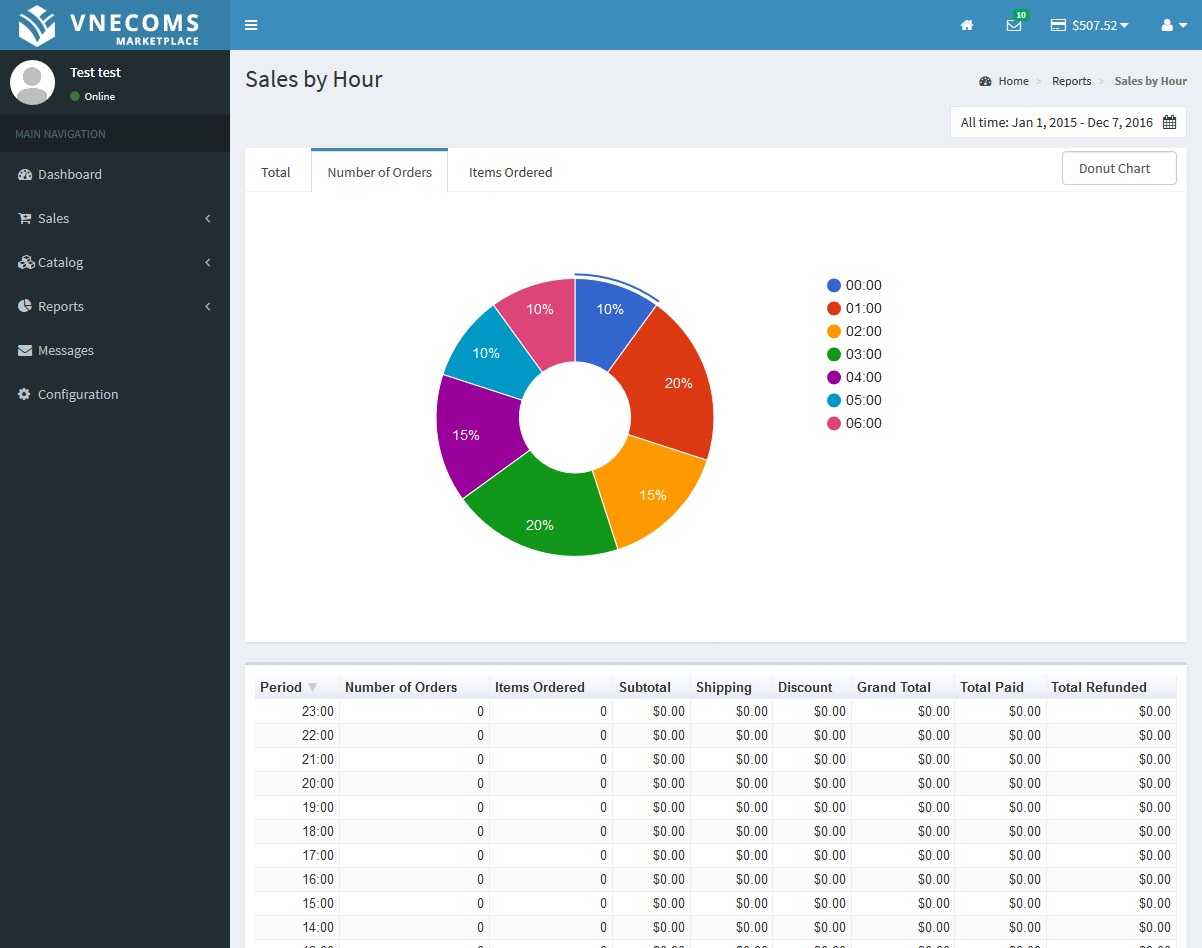This screenshot has height=948, width=1202.
Task: Click the calendar icon in date range
Action: (x=1170, y=122)
